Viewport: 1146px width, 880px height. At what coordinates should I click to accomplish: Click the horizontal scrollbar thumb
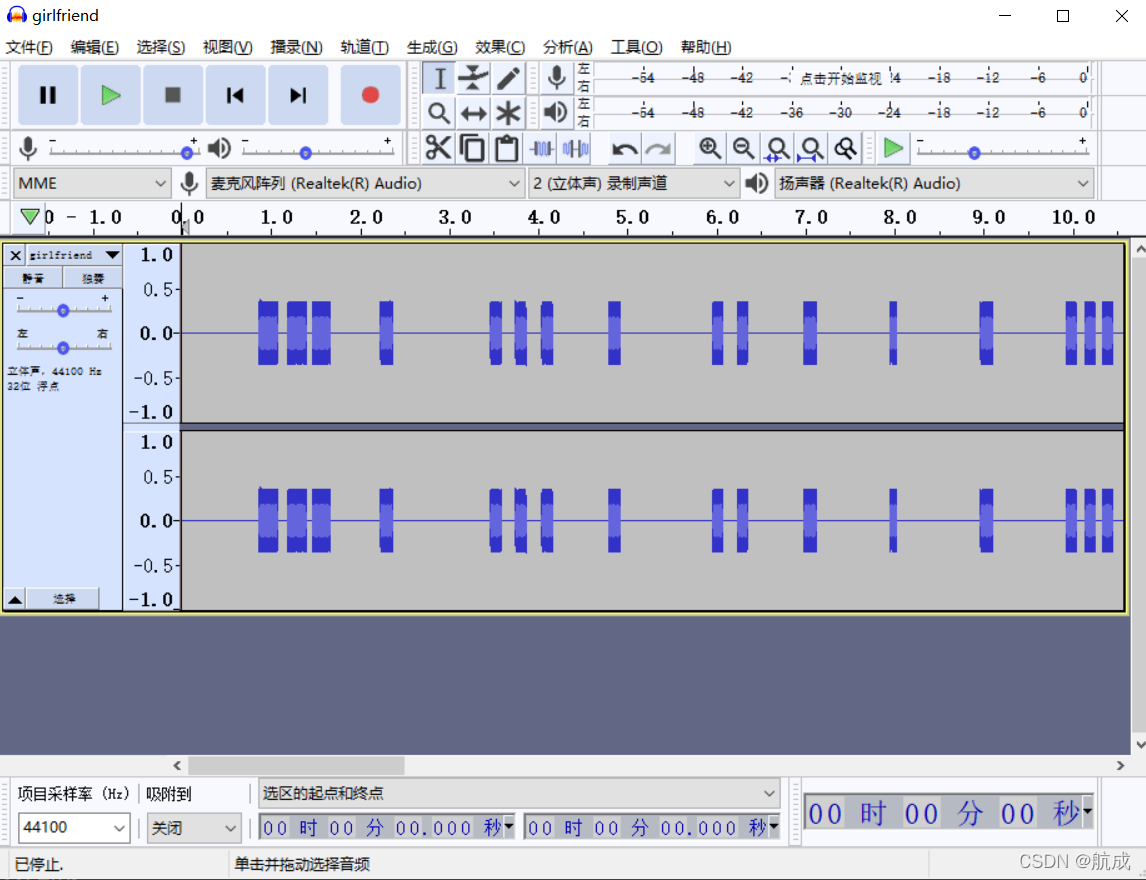(x=296, y=765)
